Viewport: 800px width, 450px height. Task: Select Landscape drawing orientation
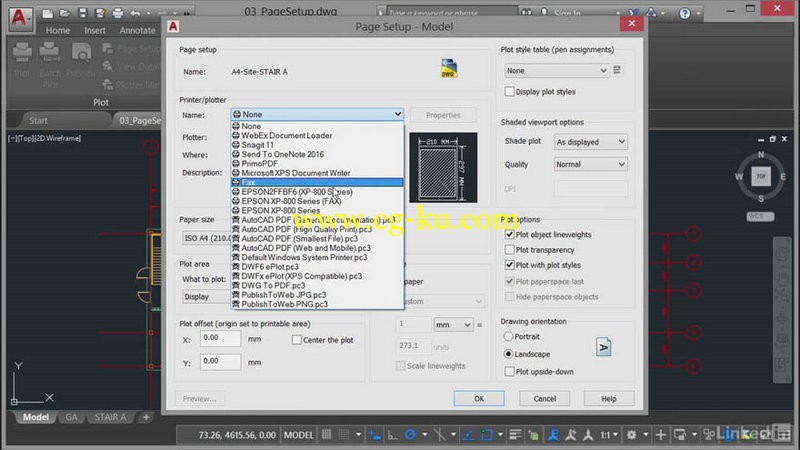pos(508,354)
